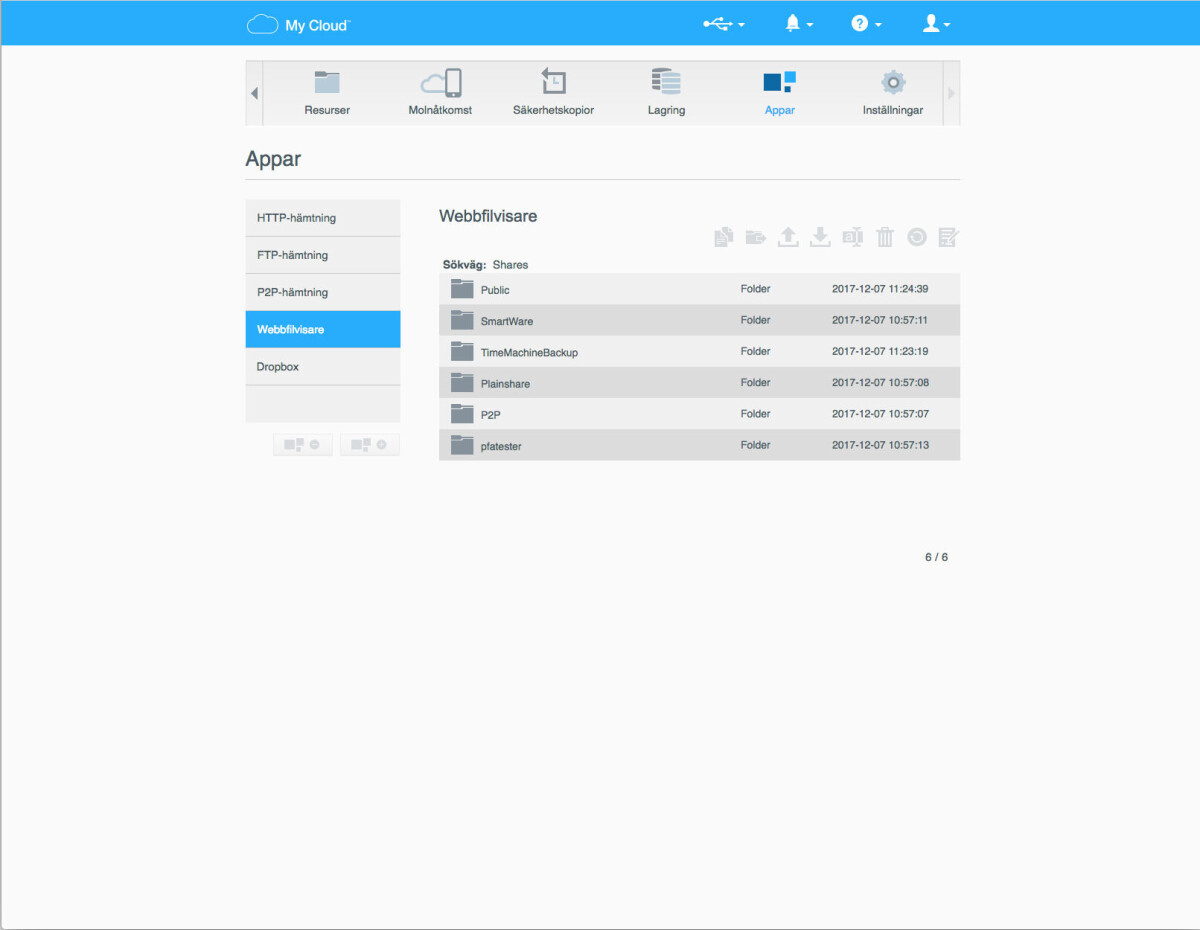
Task: Select Dropbox in the sidebar
Action: pos(323,367)
